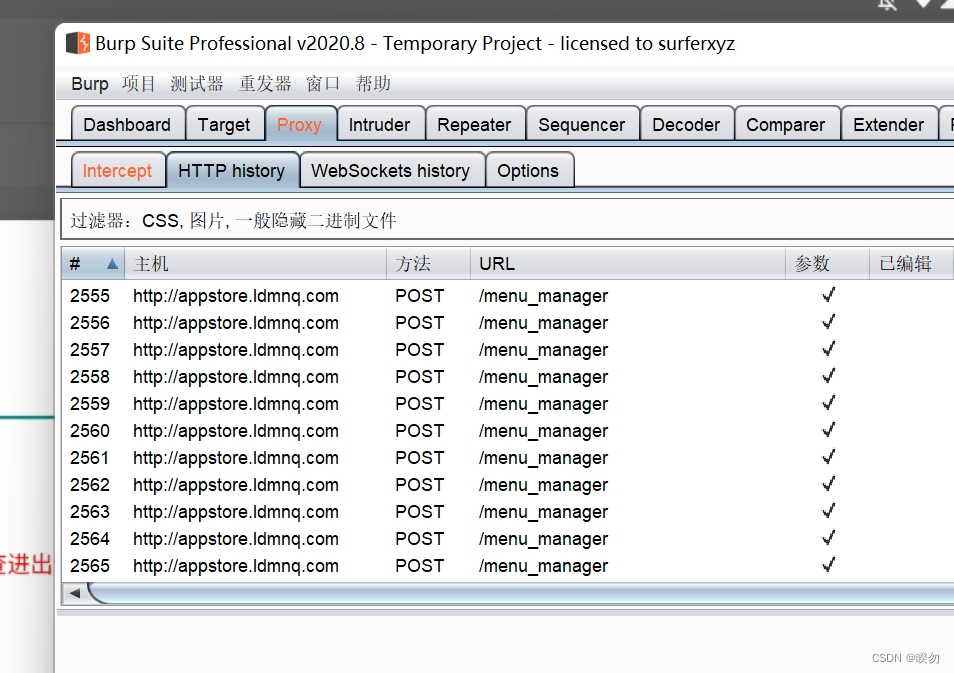Screen dimensions: 954x673
Task: Open the 测试器 menu
Action: (x=197, y=83)
